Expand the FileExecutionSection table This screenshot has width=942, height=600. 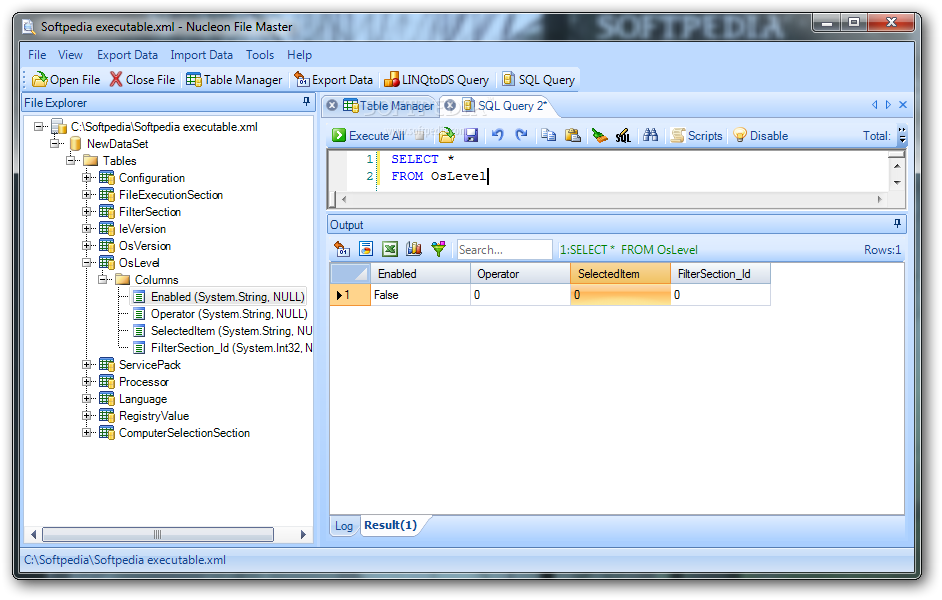(x=87, y=195)
